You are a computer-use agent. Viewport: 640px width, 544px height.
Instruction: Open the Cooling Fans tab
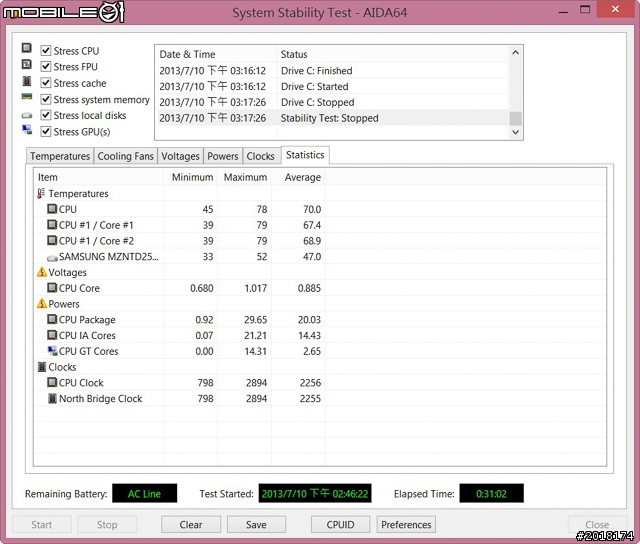click(x=125, y=156)
